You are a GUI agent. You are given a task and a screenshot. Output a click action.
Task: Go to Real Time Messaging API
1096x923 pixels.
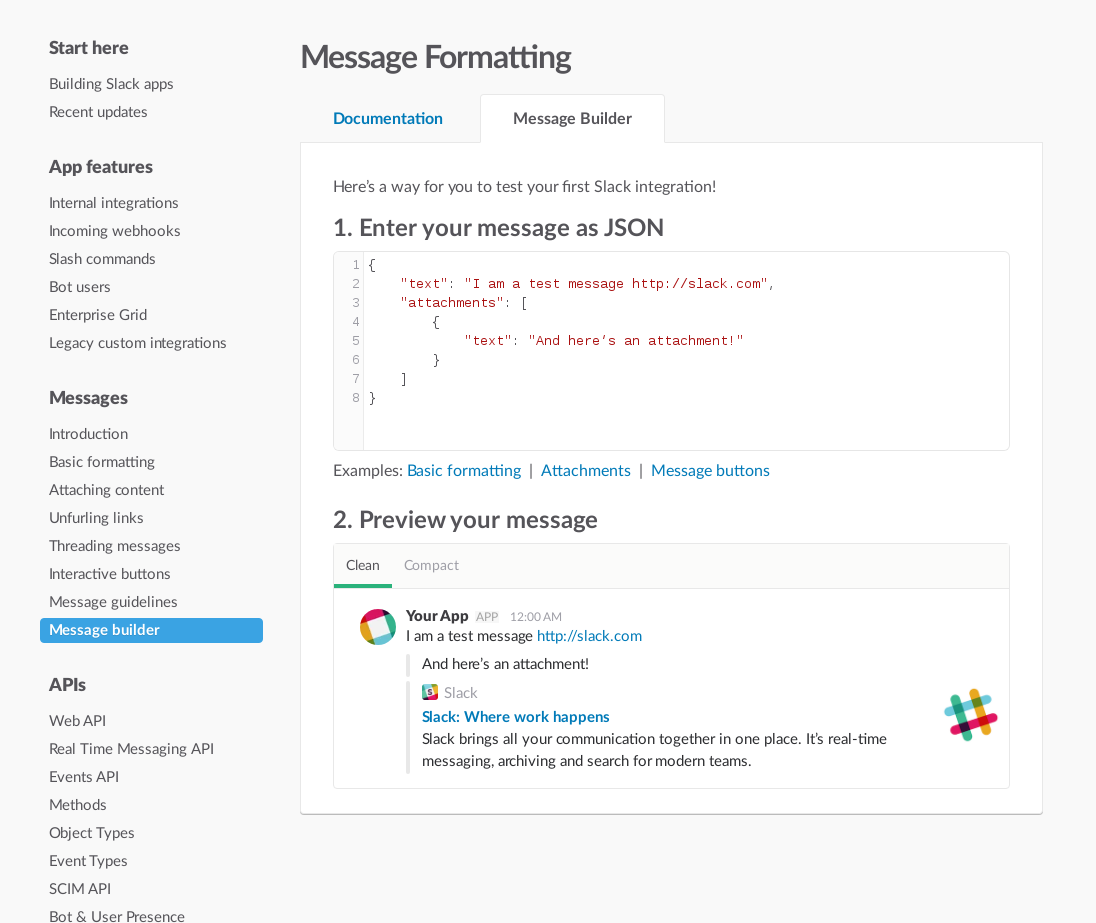(x=131, y=748)
